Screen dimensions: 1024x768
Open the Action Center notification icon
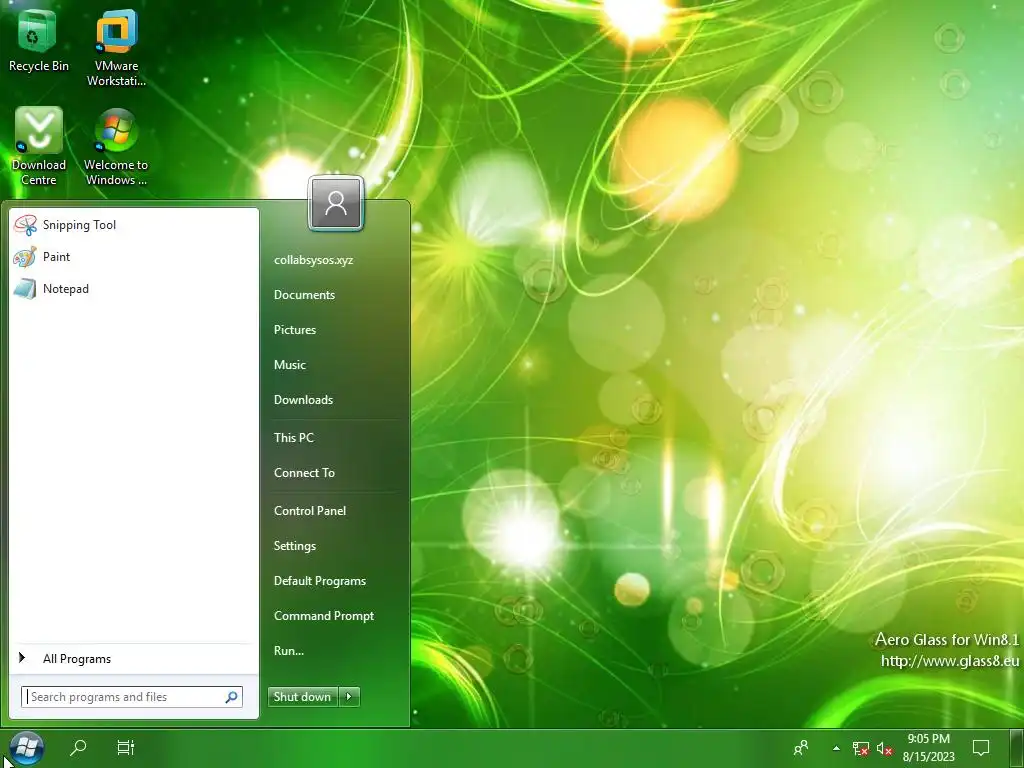(981, 748)
